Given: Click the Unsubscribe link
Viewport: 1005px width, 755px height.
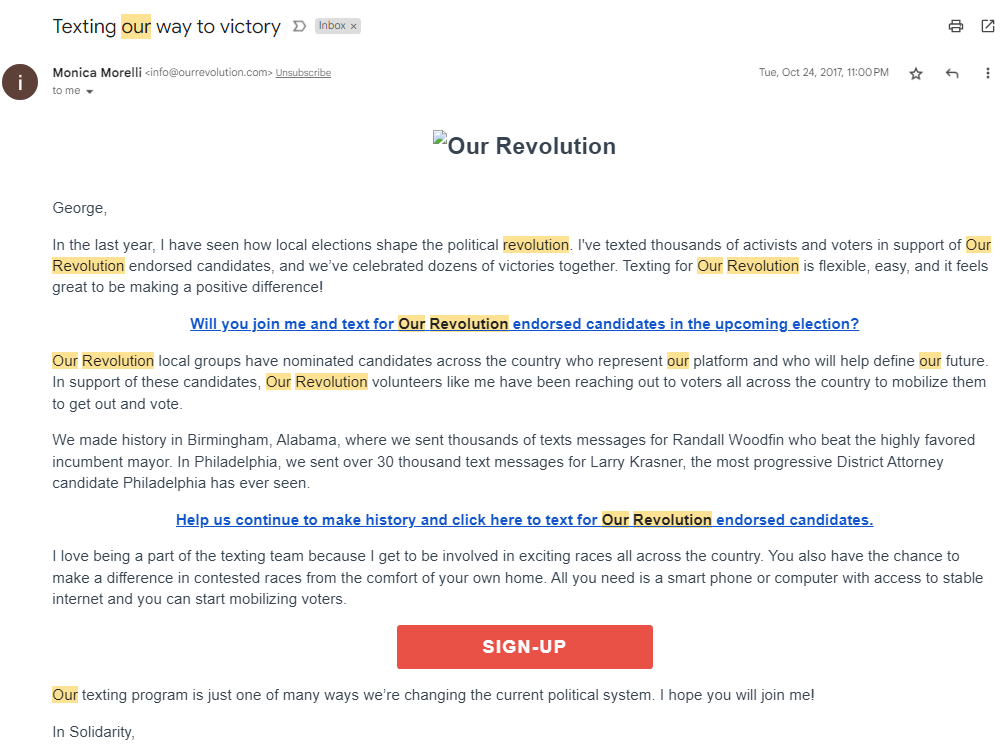Looking at the screenshot, I should click(x=303, y=73).
